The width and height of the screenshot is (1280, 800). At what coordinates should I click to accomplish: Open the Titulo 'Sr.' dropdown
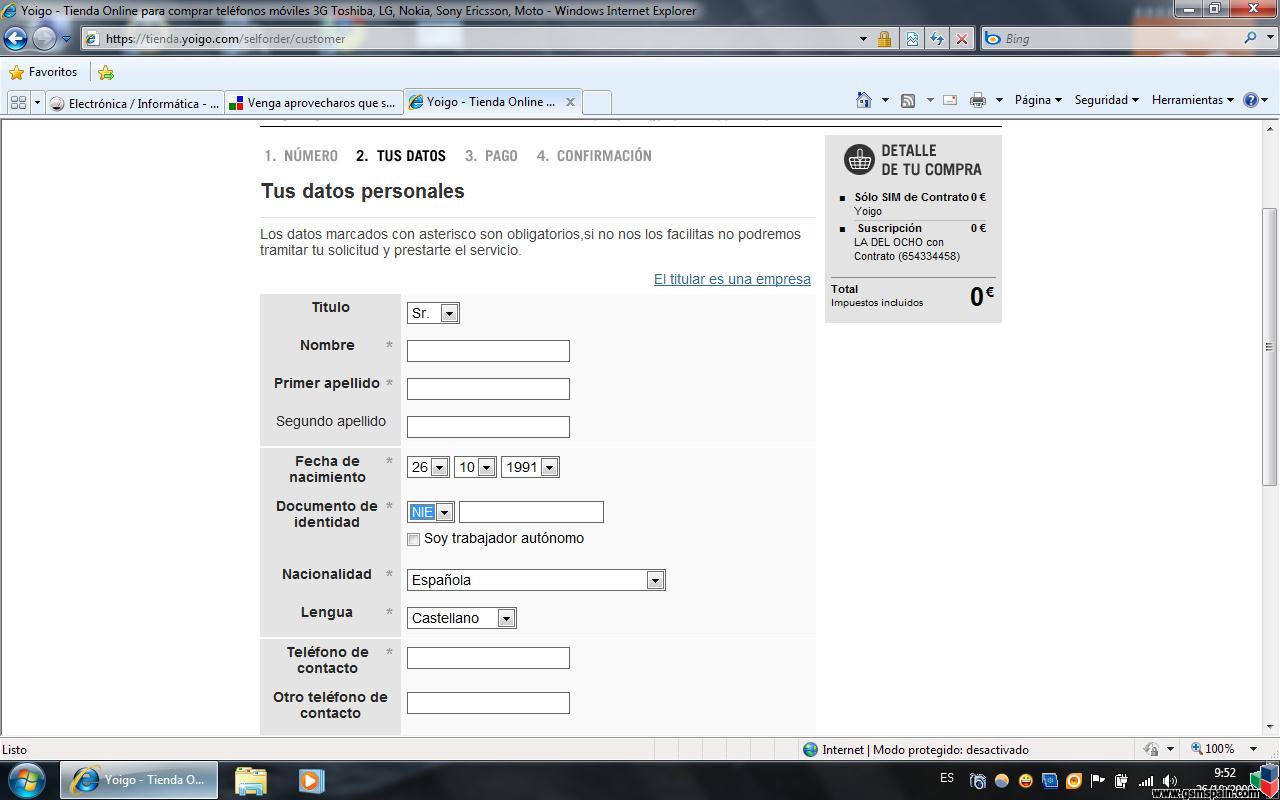coord(433,313)
